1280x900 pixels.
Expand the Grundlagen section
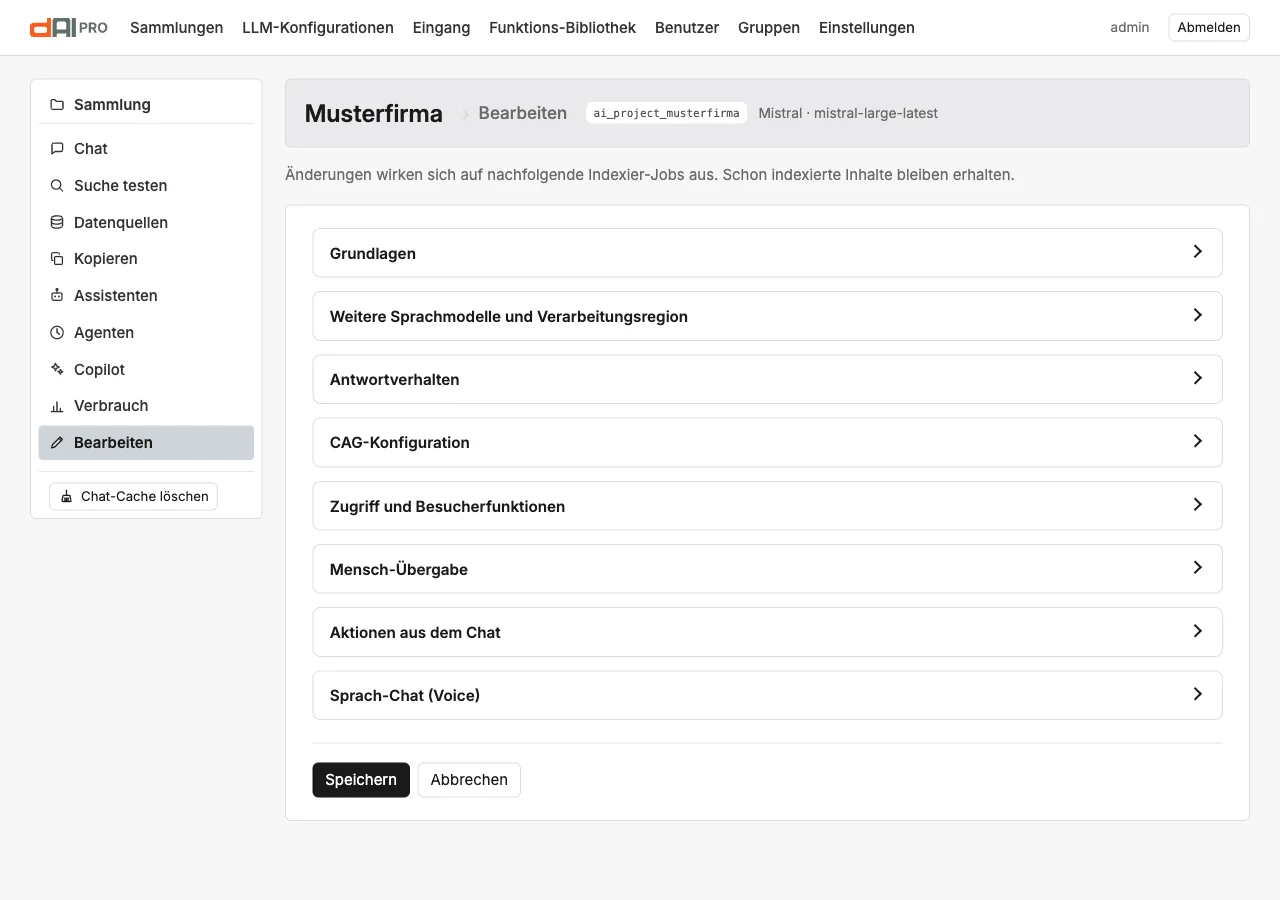(767, 253)
